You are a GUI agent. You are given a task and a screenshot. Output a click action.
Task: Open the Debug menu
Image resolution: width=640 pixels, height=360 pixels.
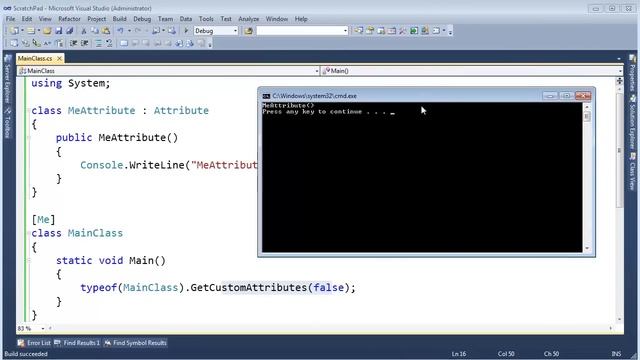click(x=142, y=19)
